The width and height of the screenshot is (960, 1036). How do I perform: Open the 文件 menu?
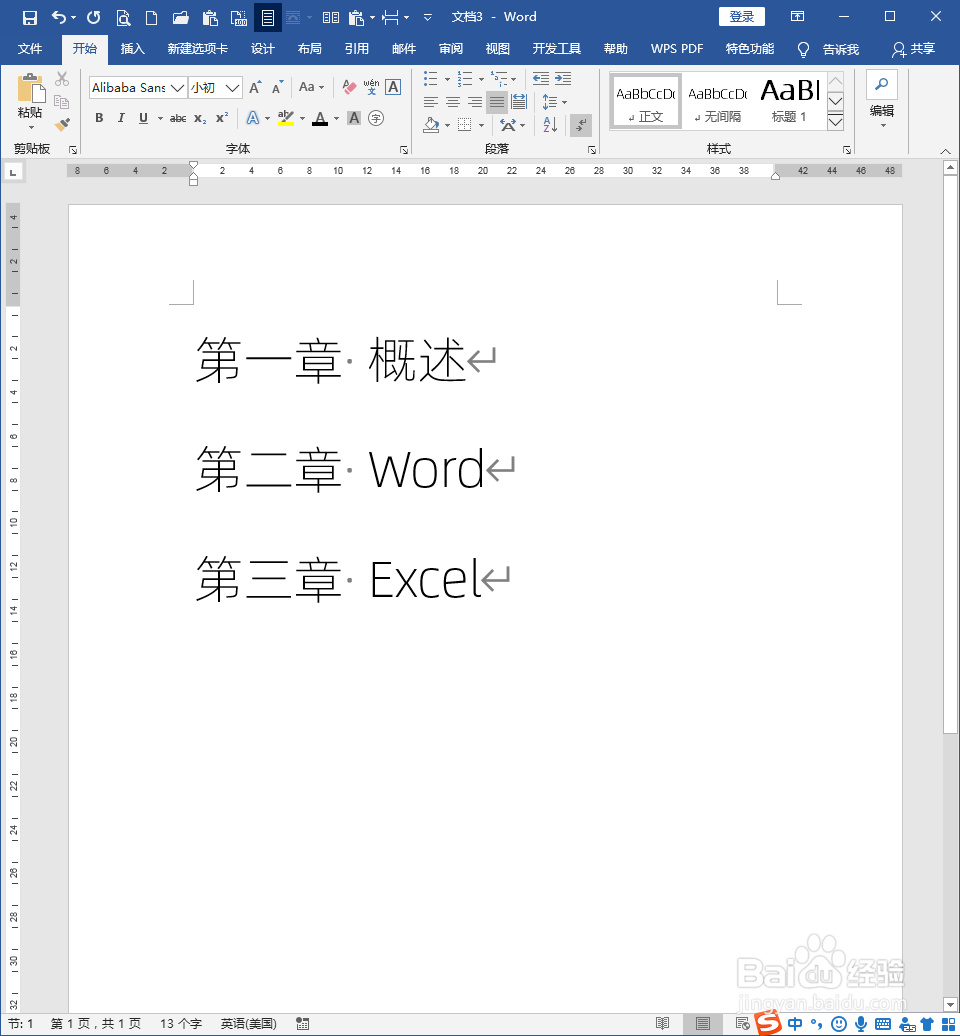[30, 49]
